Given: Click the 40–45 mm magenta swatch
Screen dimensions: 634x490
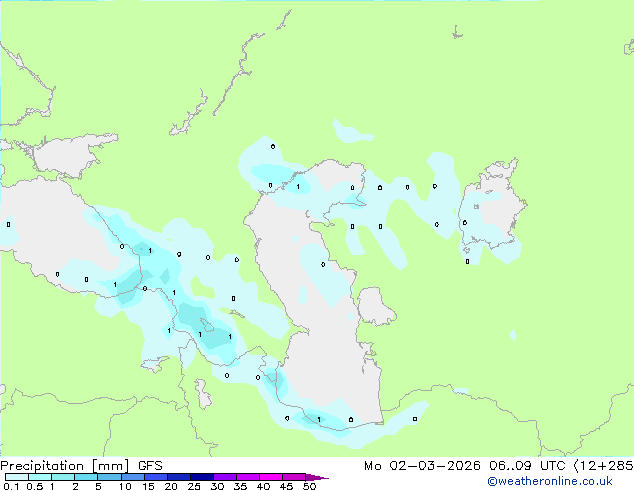Looking at the screenshot, I should (x=271, y=477).
